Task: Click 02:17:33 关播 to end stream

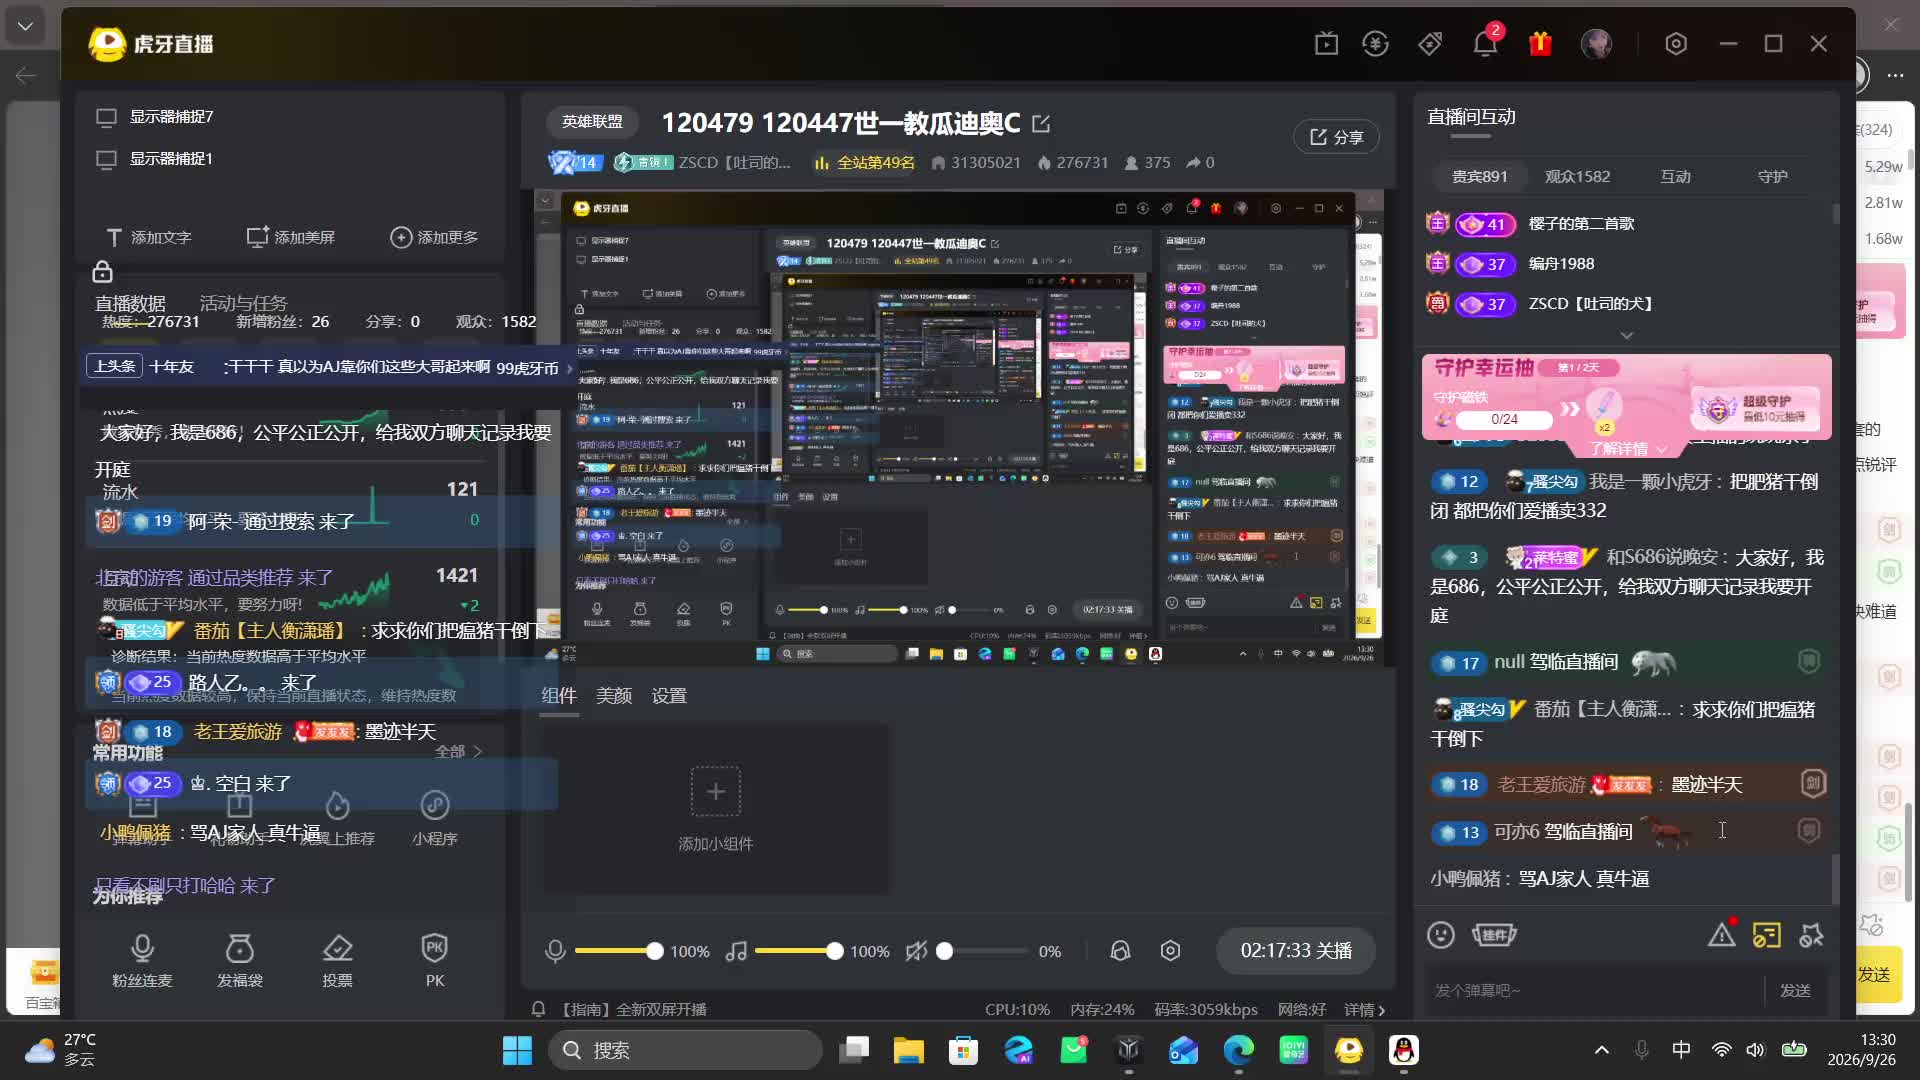Action: (1295, 951)
